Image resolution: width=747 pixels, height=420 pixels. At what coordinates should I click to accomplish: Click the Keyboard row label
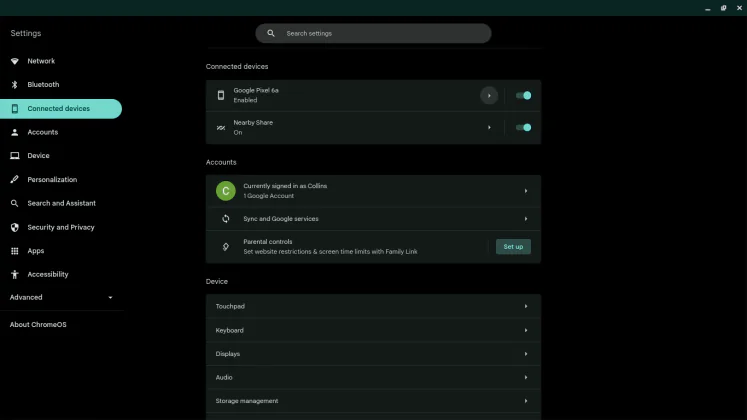click(230, 330)
